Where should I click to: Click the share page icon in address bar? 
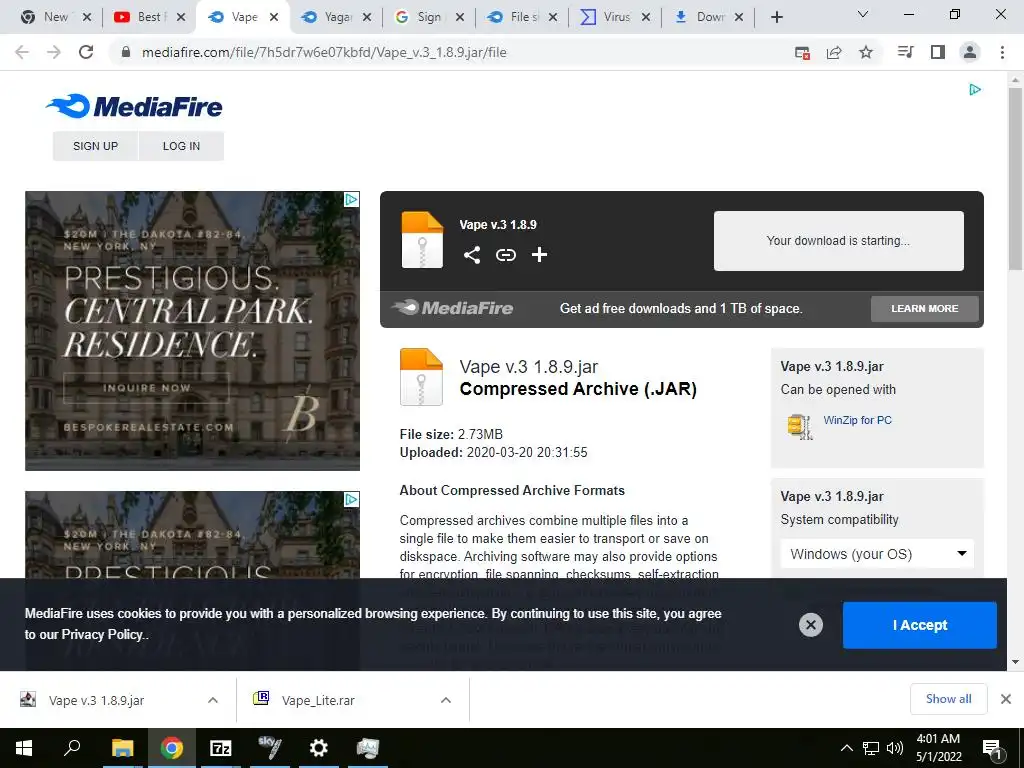point(834,52)
